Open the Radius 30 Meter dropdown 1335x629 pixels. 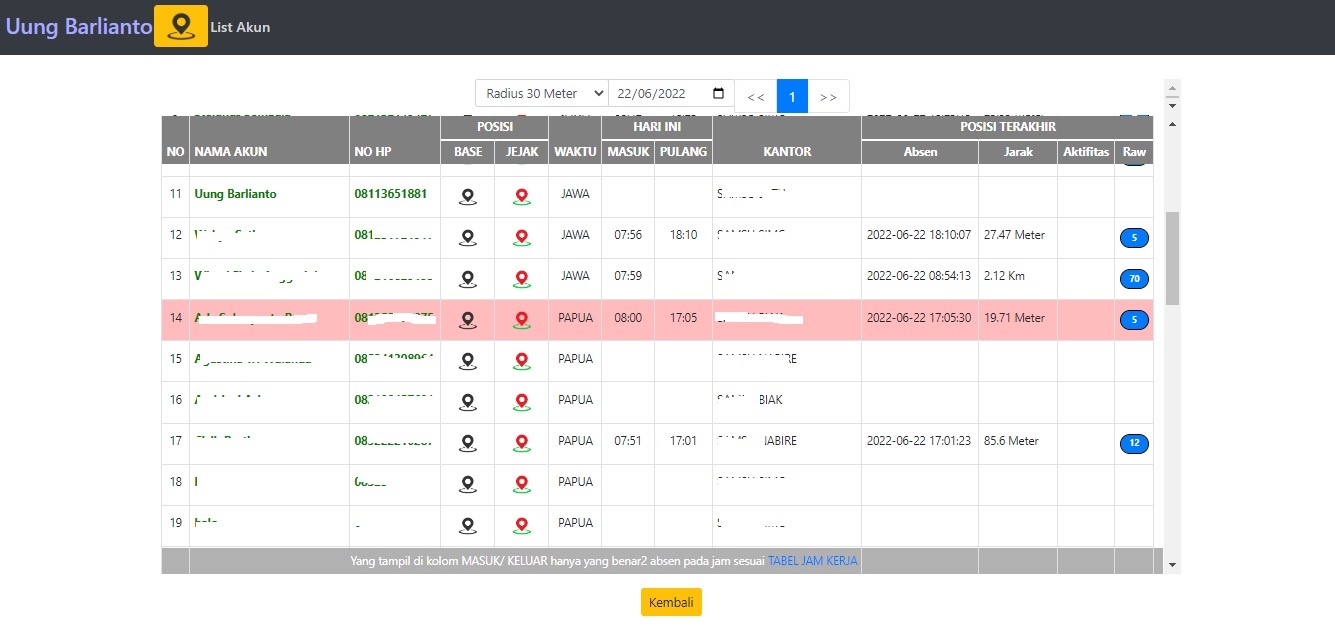[541, 93]
